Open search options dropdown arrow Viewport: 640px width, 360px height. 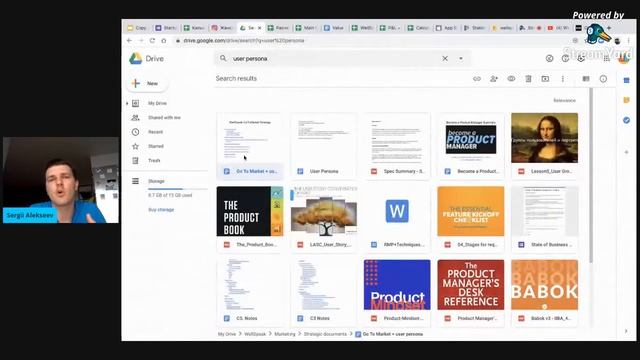tap(461, 58)
